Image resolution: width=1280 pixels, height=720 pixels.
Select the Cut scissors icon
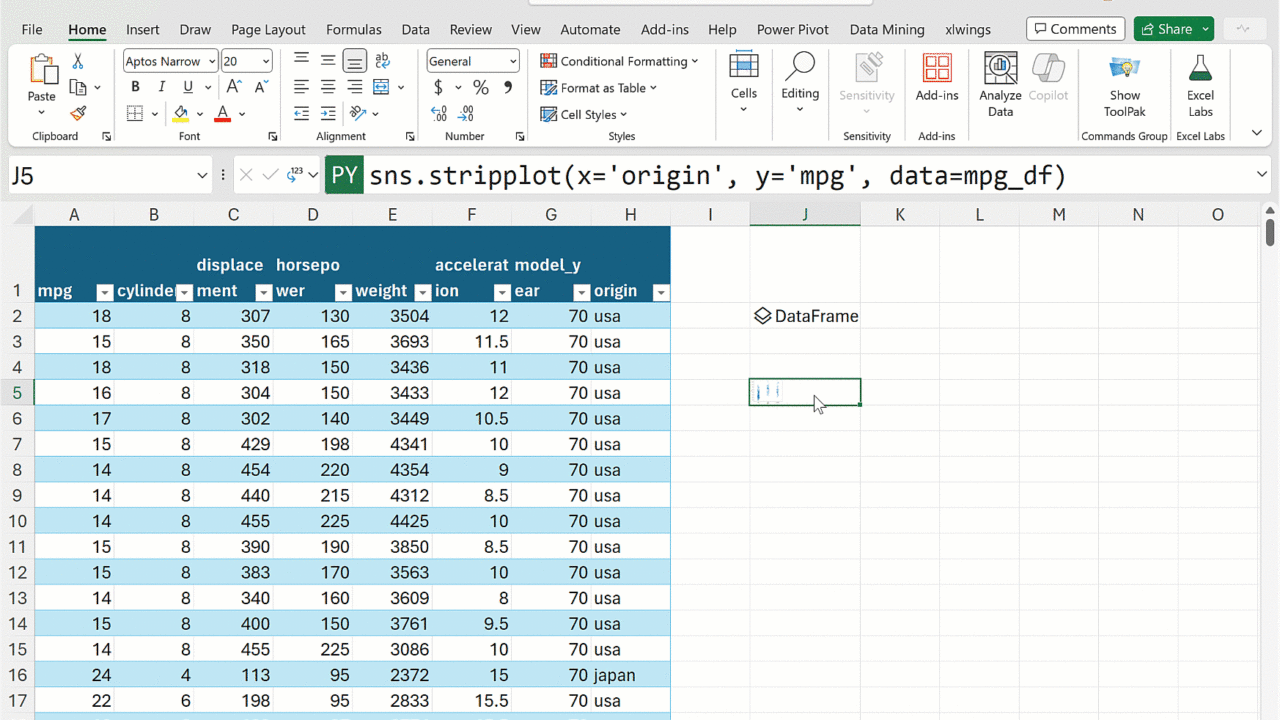point(78,62)
